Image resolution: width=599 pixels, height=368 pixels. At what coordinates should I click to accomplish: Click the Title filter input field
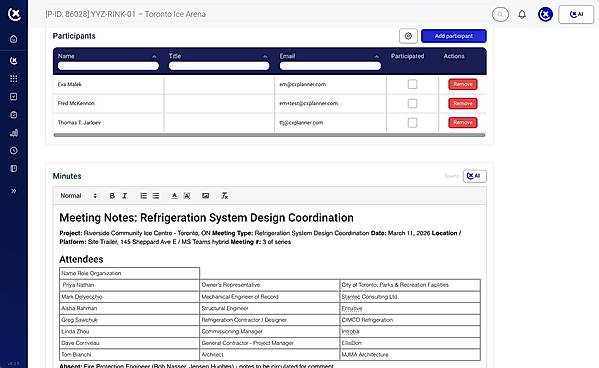219,66
